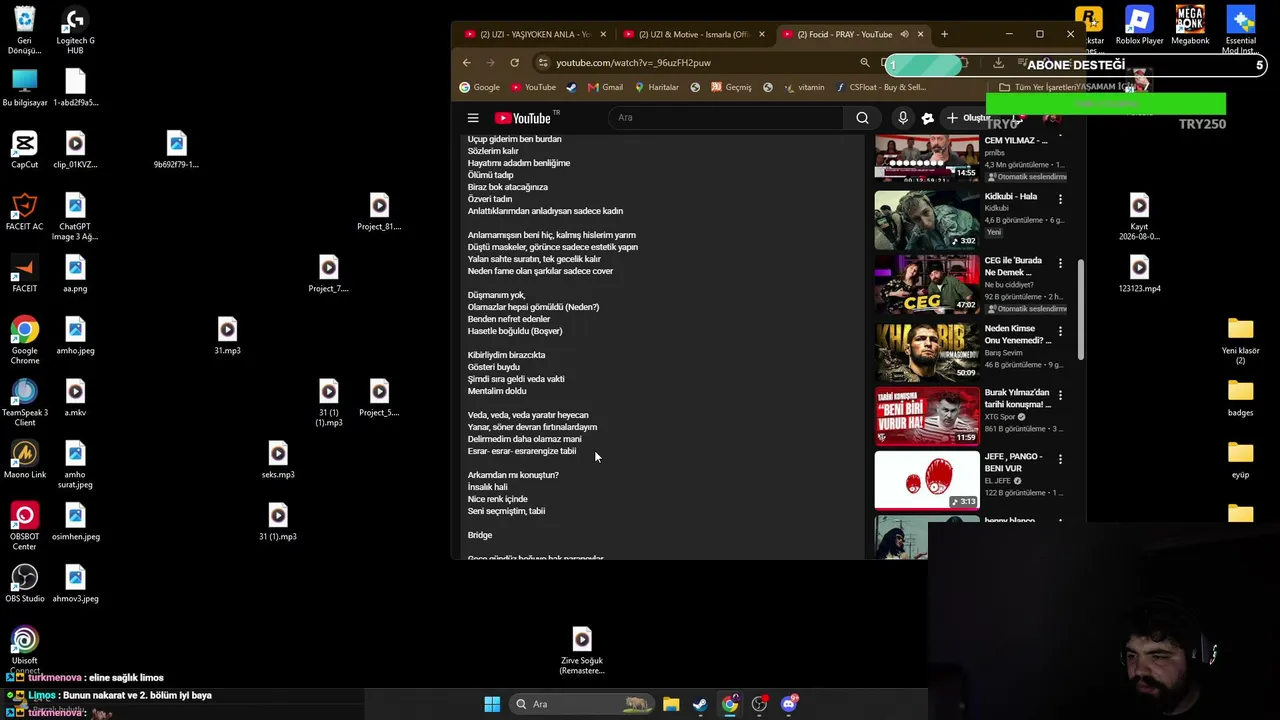This screenshot has height=720, width=1280.
Task: Open the Recycle Bin desktop icon
Action: point(24,30)
